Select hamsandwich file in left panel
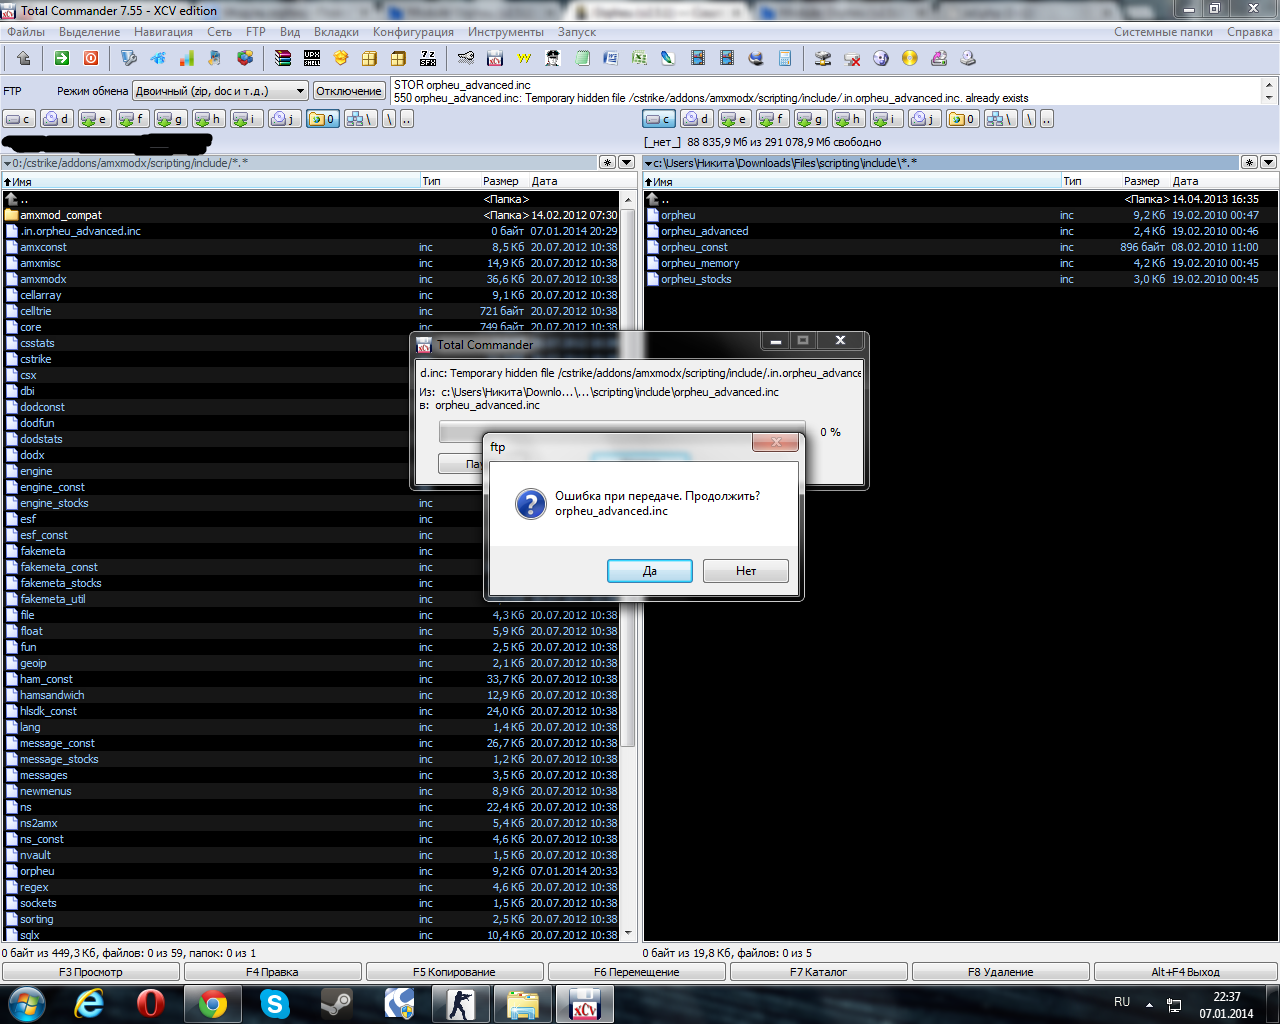Screen dimensions: 1280x1024 click(311, 695)
